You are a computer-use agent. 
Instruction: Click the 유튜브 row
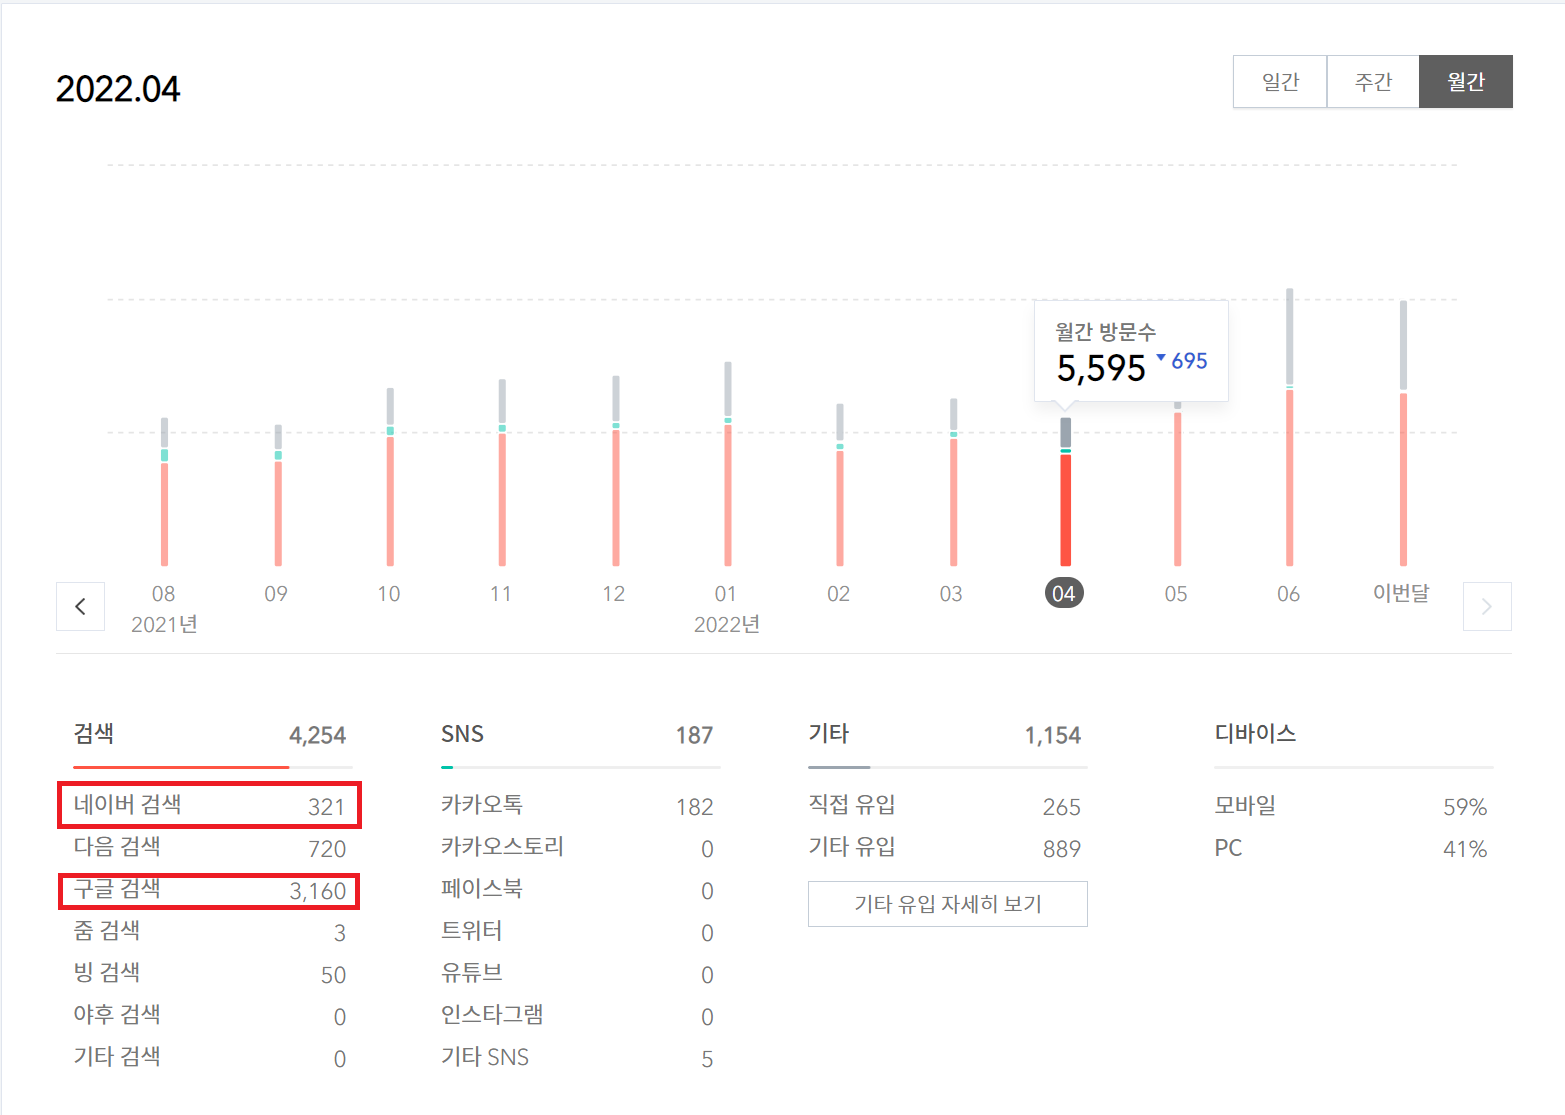click(x=577, y=974)
